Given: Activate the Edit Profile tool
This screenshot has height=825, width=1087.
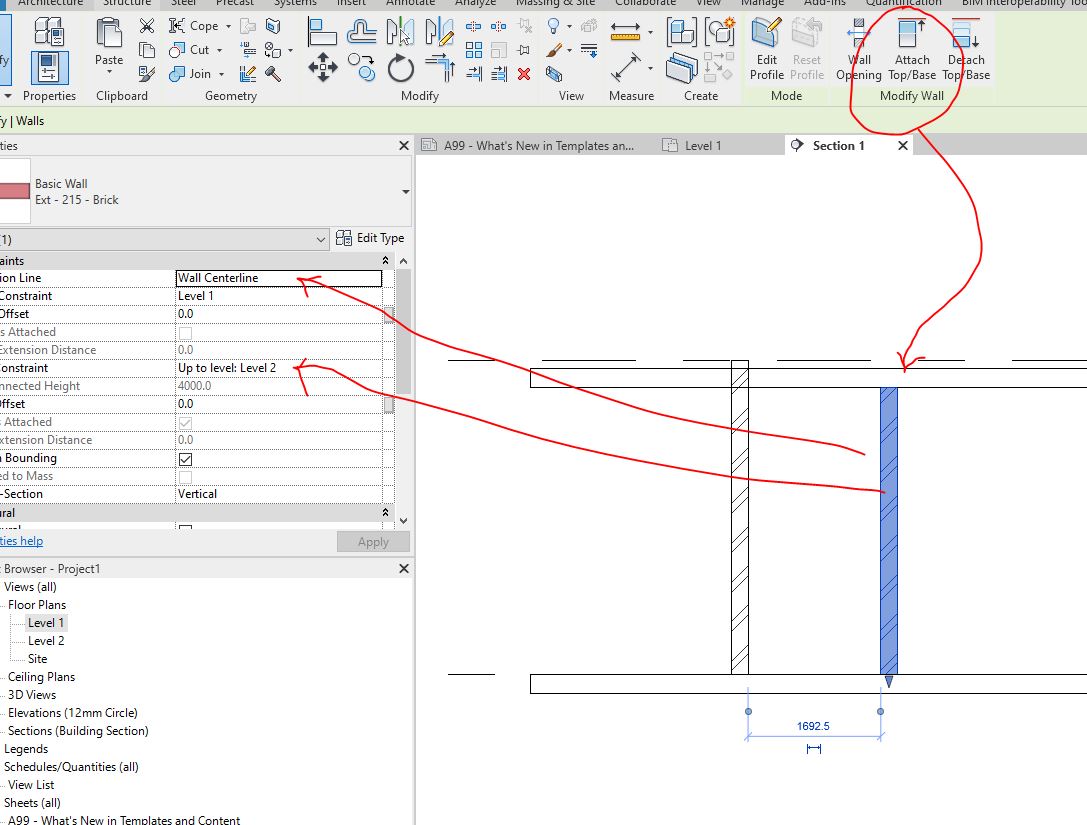Looking at the screenshot, I should [x=766, y=50].
